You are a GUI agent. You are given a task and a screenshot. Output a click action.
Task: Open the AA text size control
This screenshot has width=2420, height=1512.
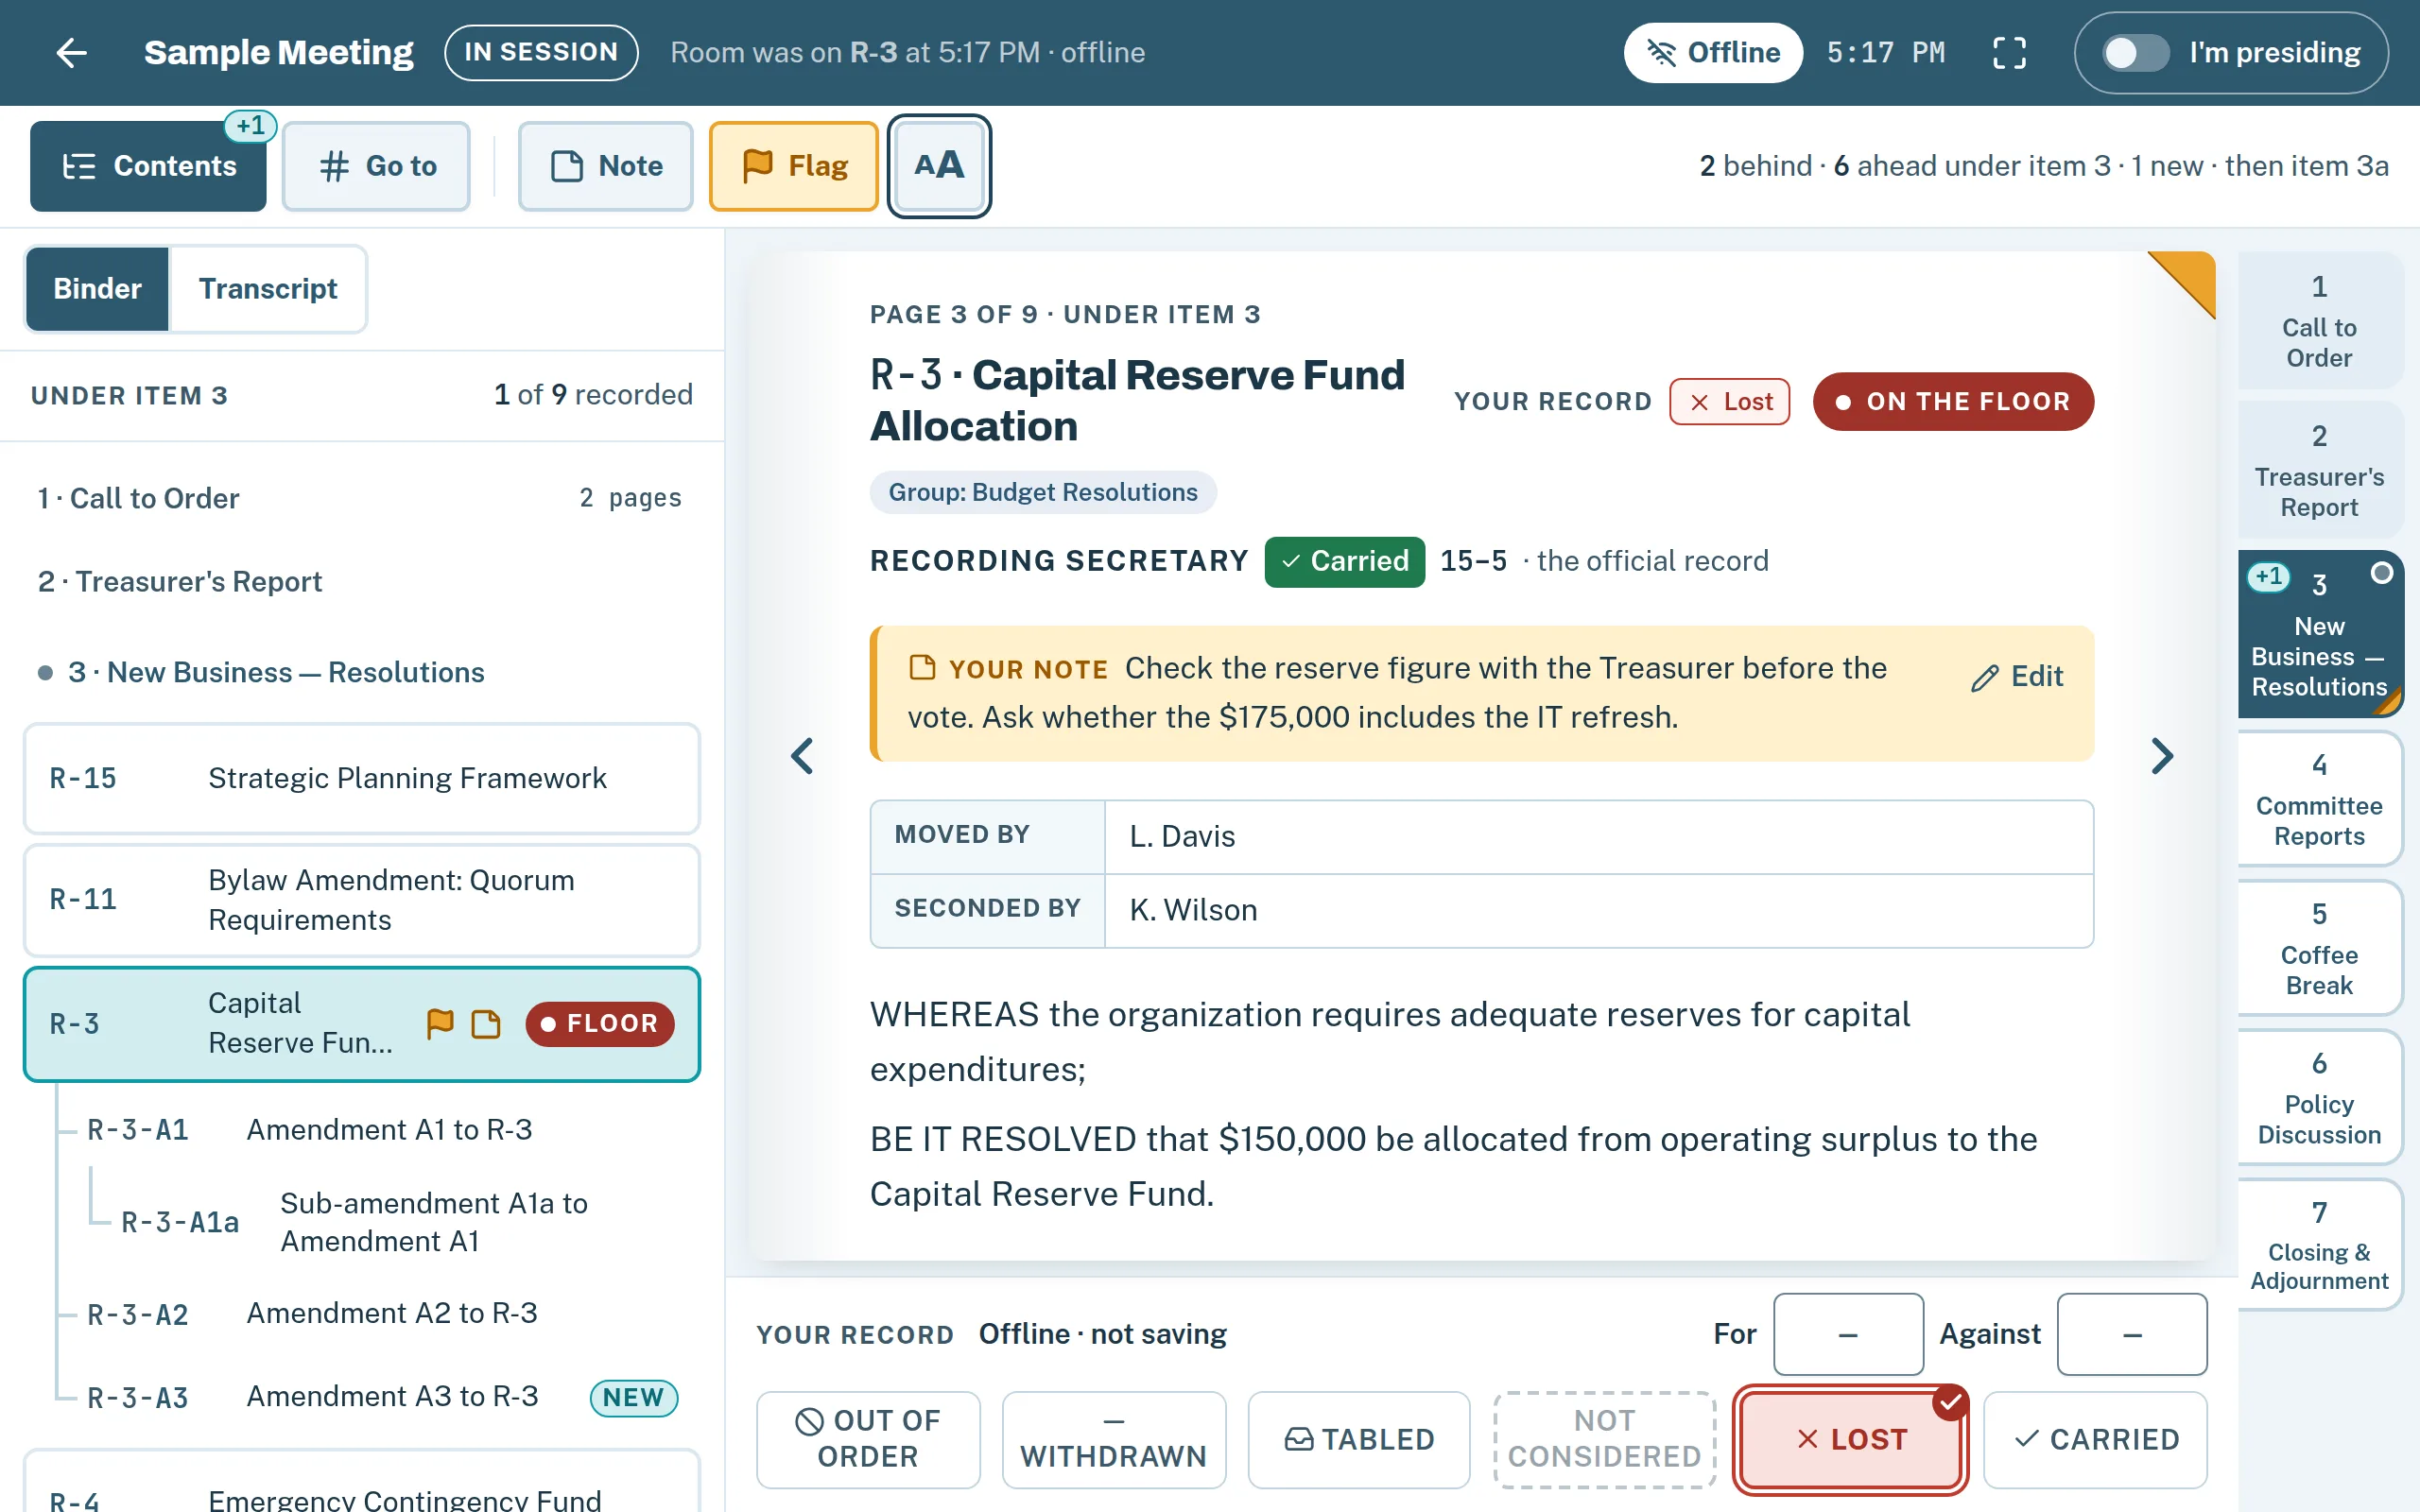click(939, 166)
